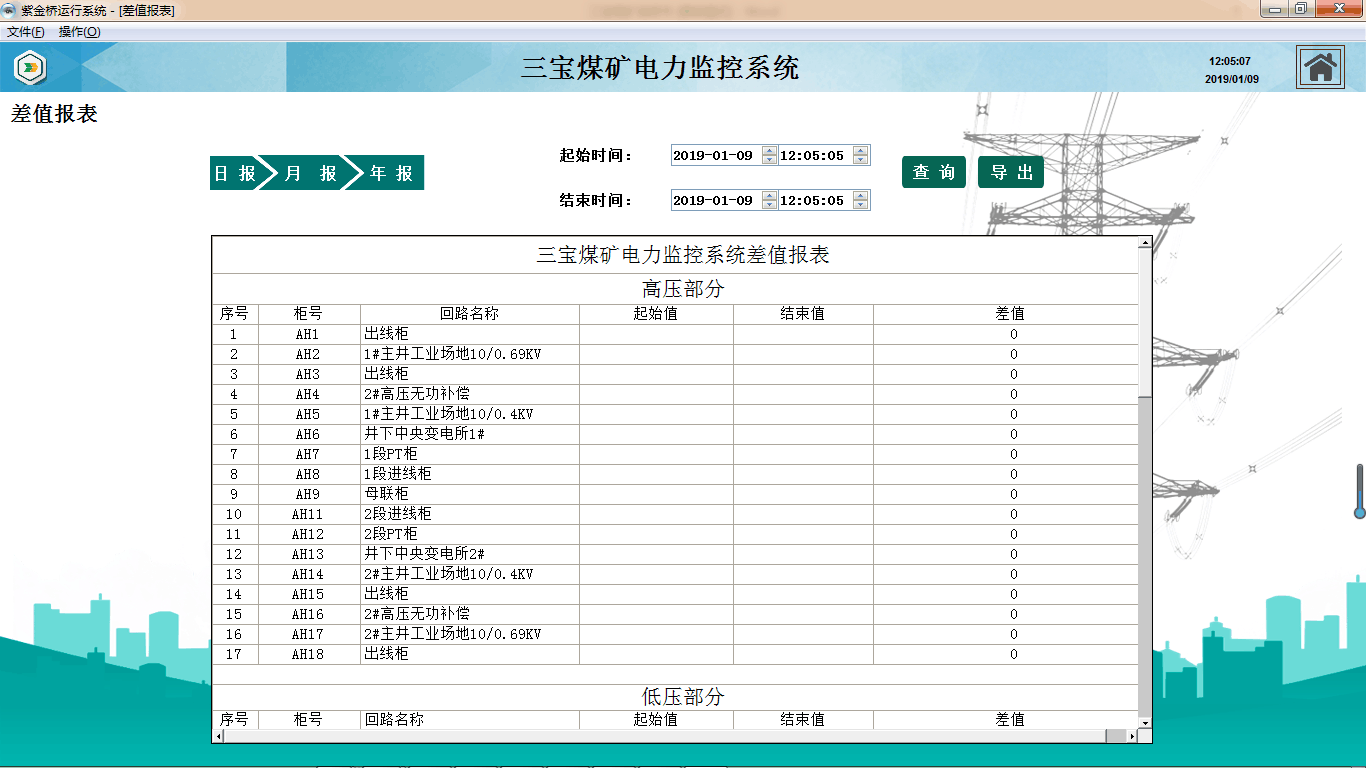
Task: Click the thermometer slider on the right edge
Action: pos(1359,491)
